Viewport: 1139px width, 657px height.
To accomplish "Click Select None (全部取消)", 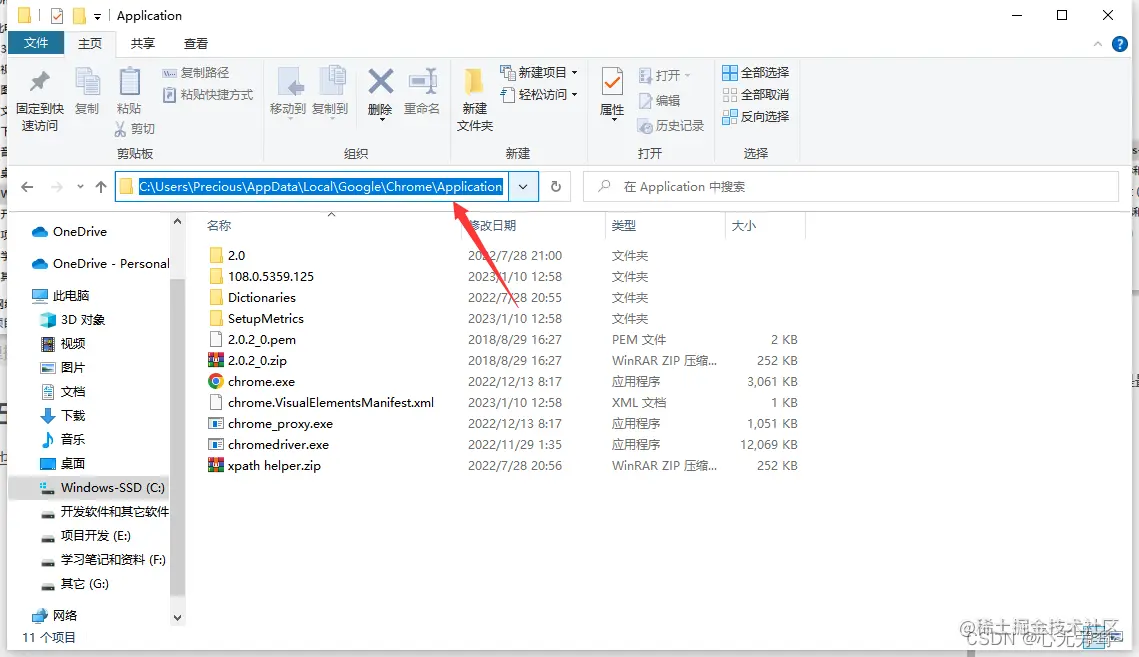I will (755, 94).
